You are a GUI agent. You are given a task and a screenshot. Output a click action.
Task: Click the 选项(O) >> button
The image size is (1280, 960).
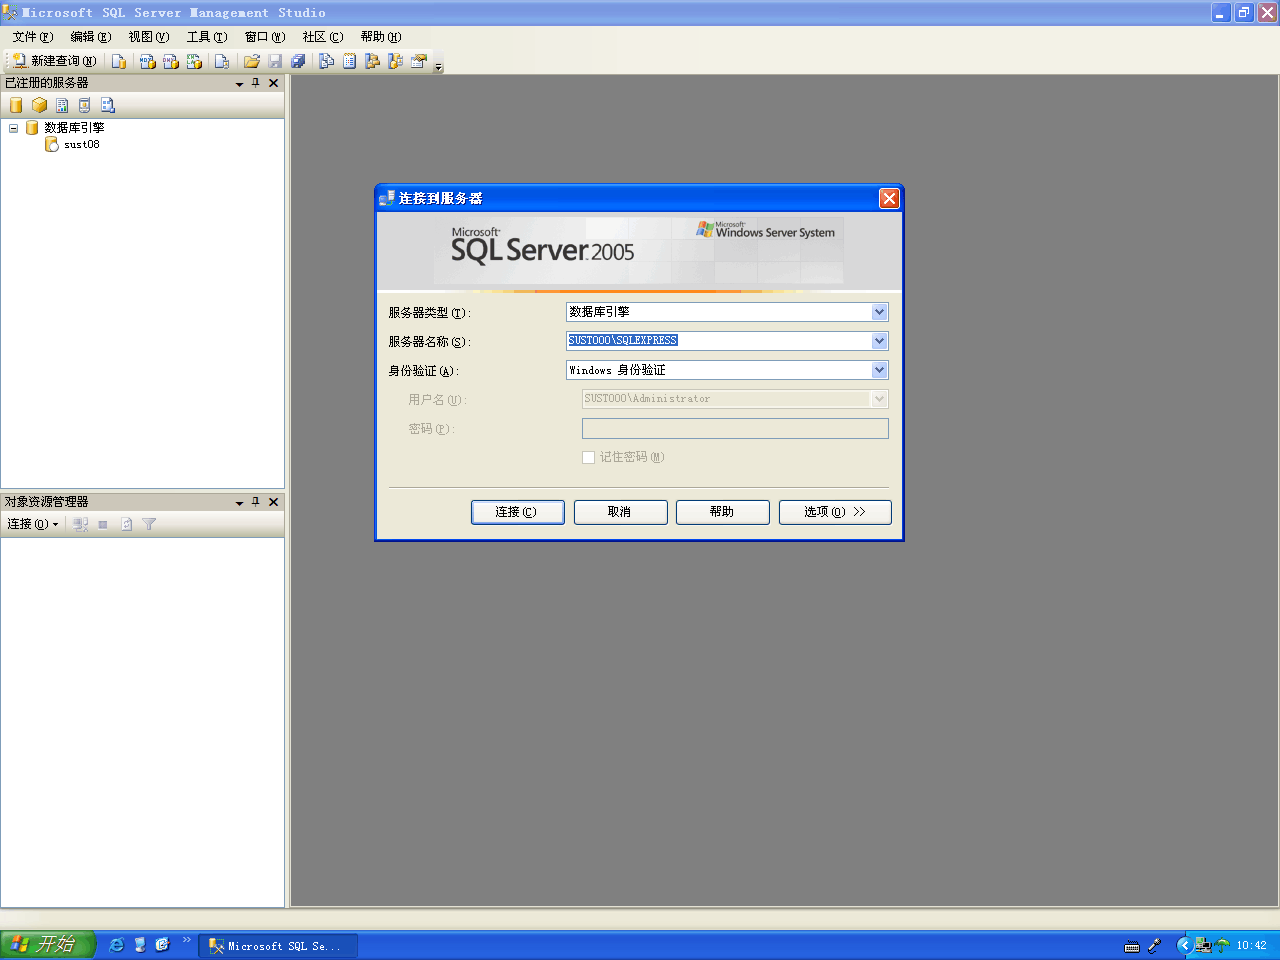click(835, 512)
